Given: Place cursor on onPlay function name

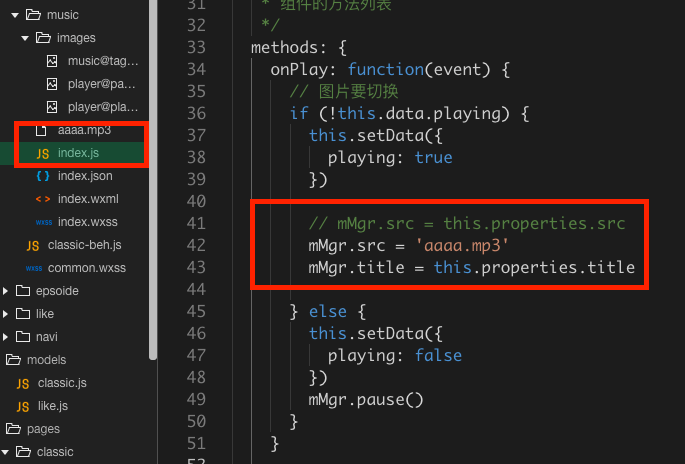Looking at the screenshot, I should point(298,70).
